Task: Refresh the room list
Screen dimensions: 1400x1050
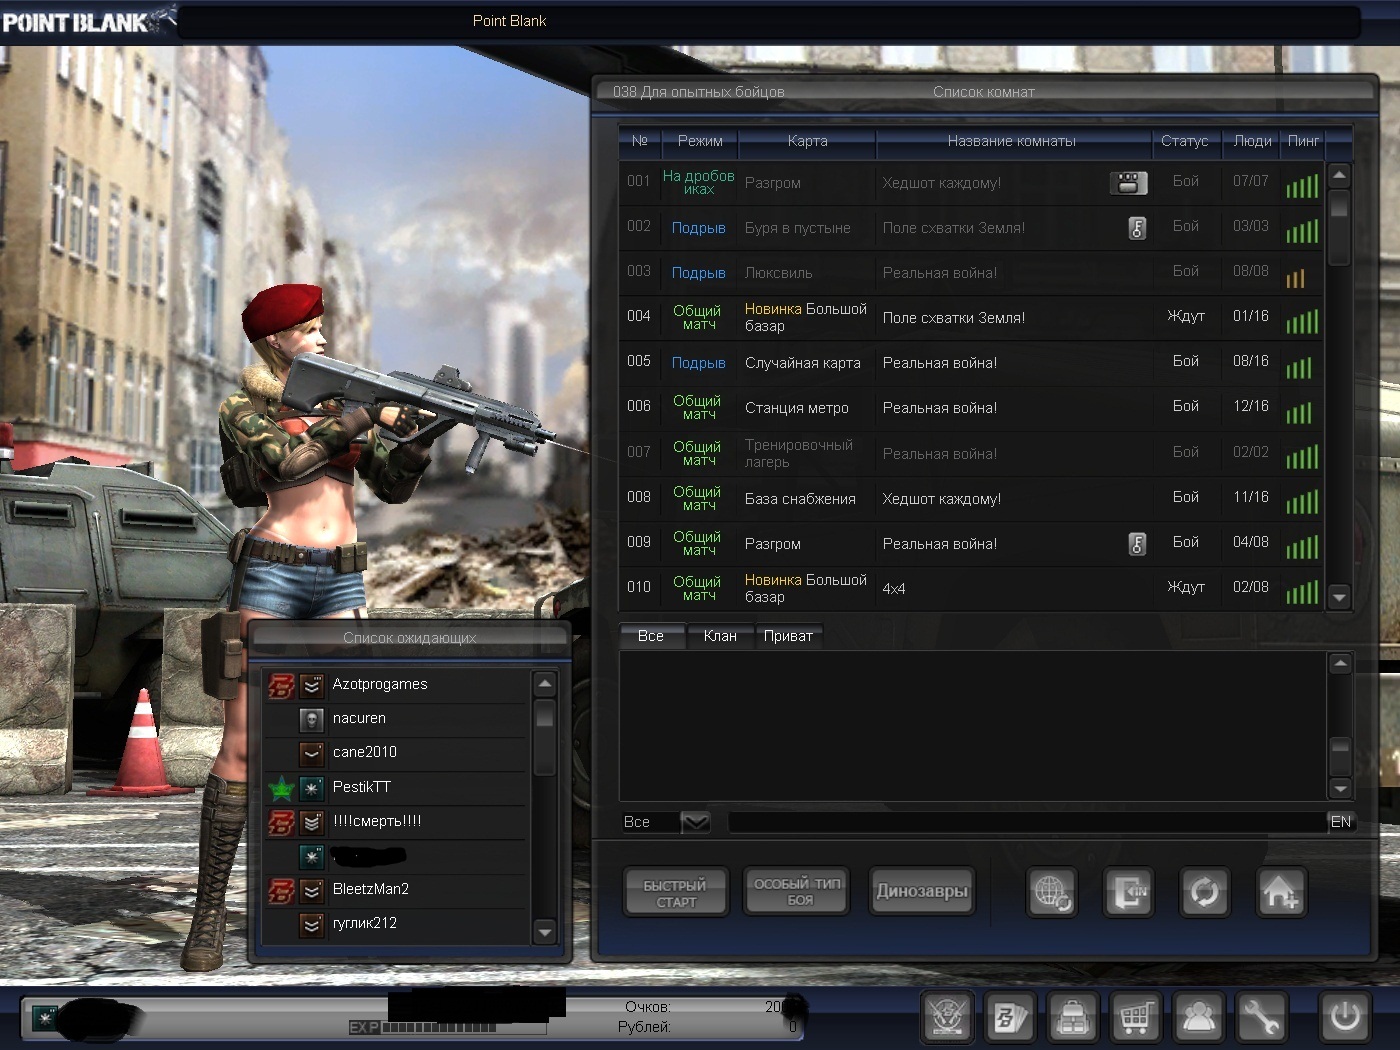Action: coord(1204,891)
